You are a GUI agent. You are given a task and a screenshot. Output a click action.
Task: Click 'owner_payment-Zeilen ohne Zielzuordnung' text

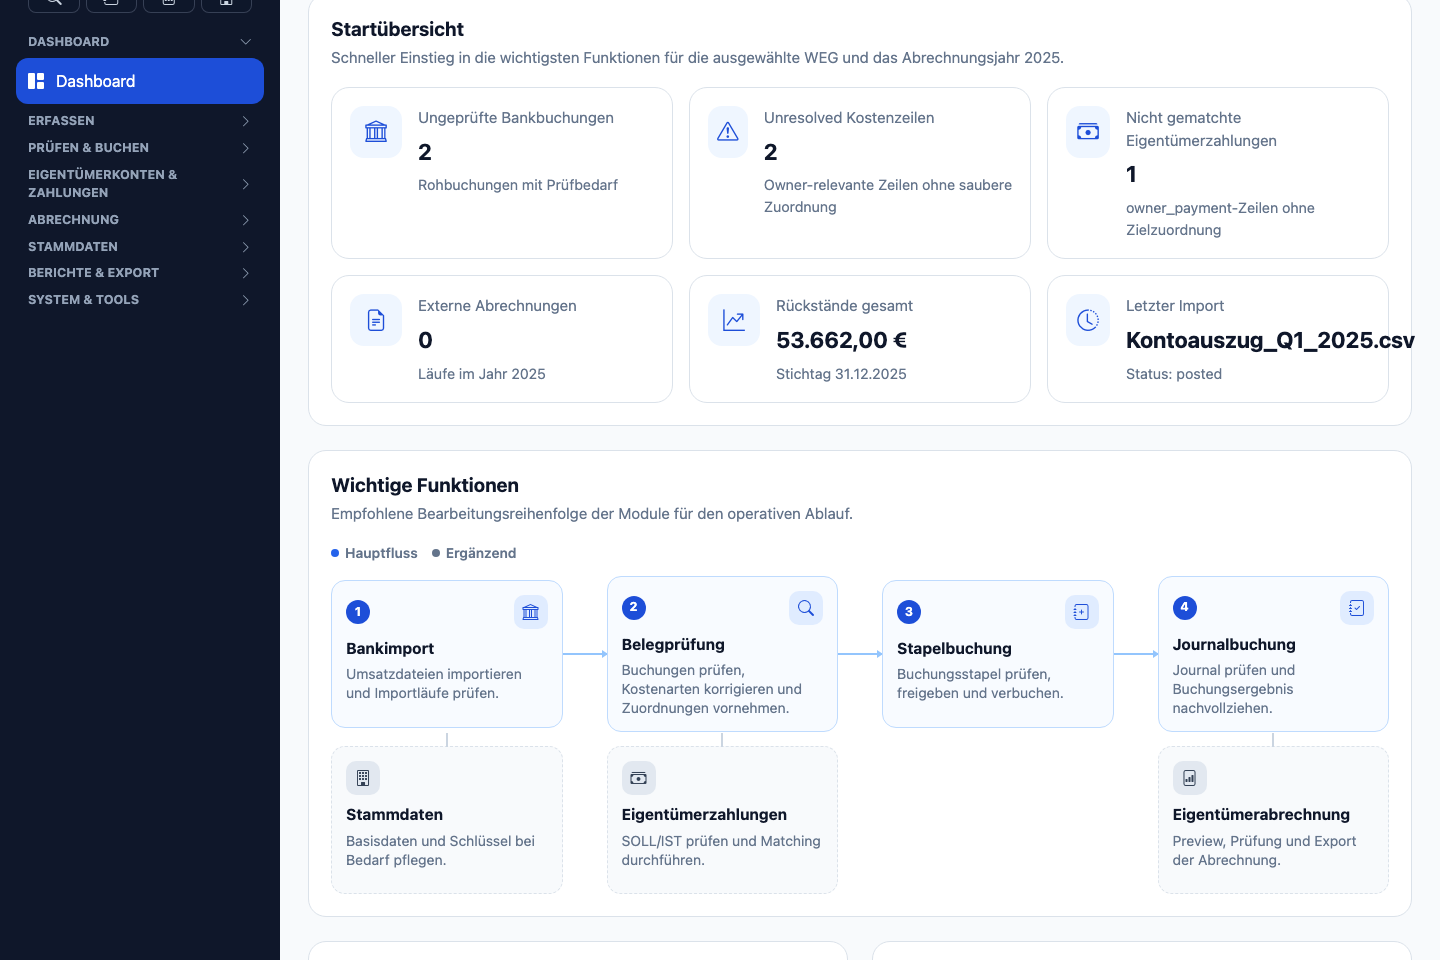tap(1220, 219)
